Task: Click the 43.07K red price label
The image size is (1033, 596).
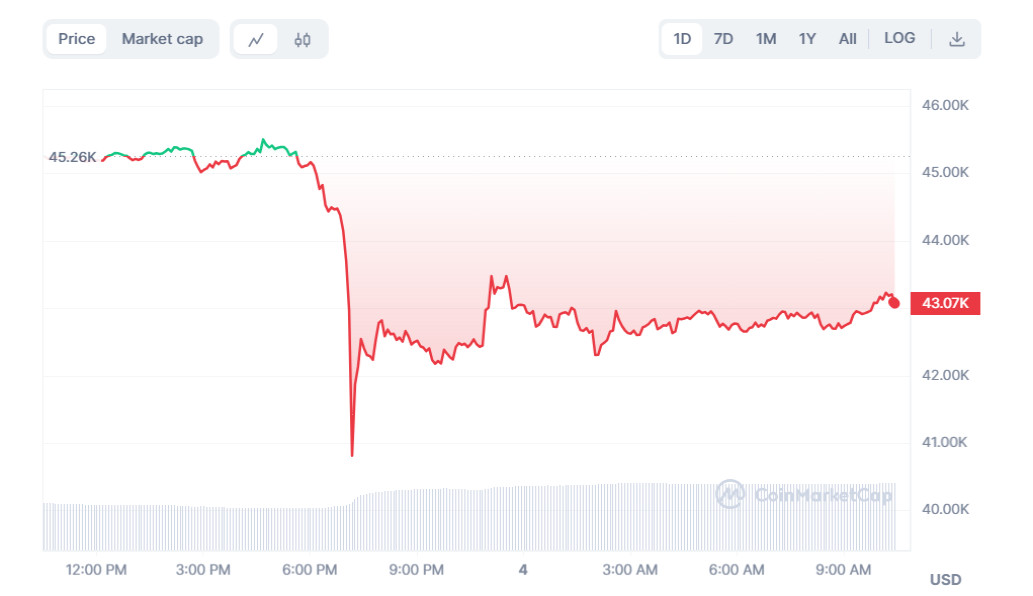Action: pos(944,302)
